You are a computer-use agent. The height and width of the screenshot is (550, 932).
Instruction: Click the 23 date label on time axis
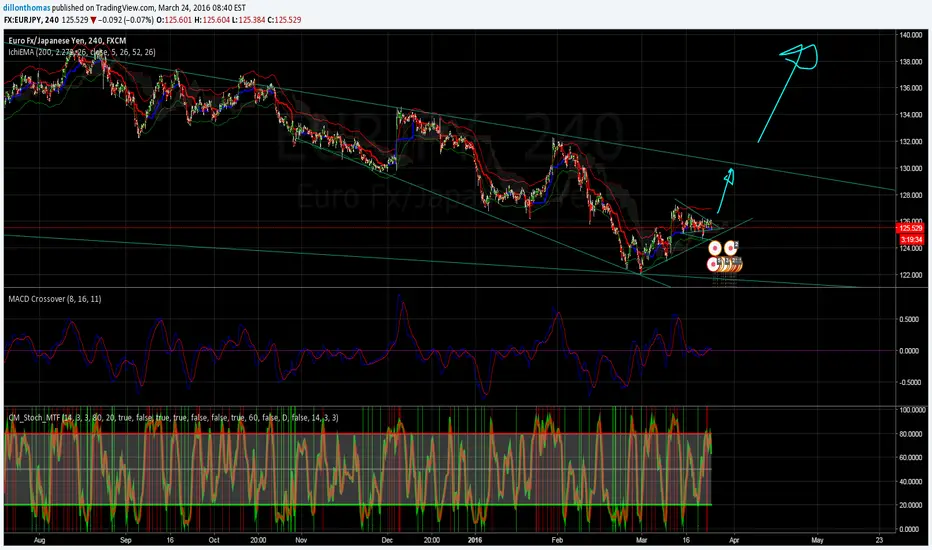click(879, 540)
